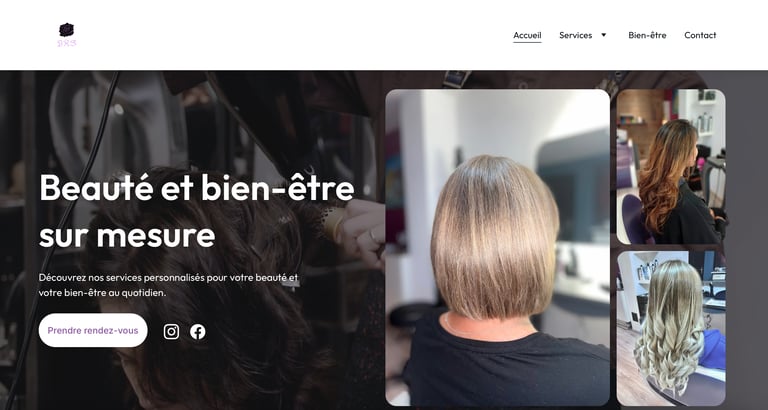
Task: Click the Prendre rendez-vous button
Action: coord(93,330)
